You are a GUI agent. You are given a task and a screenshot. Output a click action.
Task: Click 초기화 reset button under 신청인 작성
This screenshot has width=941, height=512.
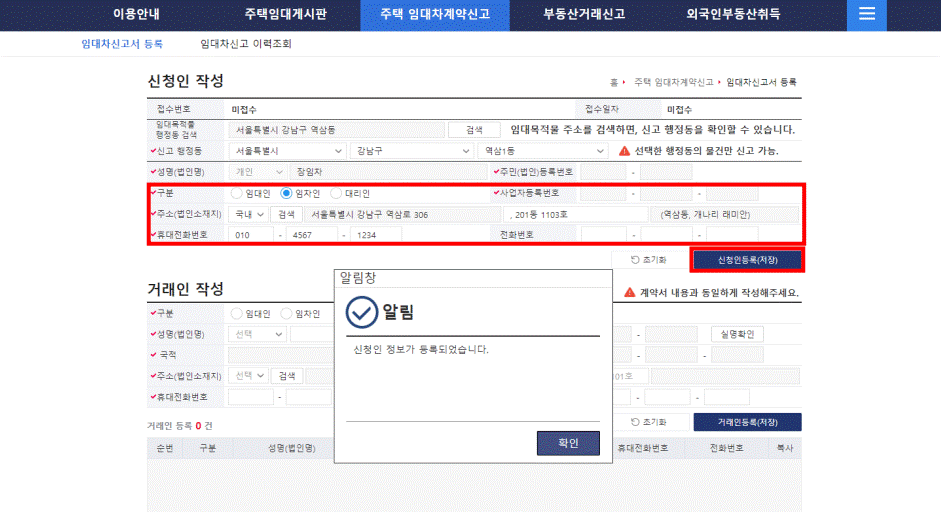click(x=649, y=260)
